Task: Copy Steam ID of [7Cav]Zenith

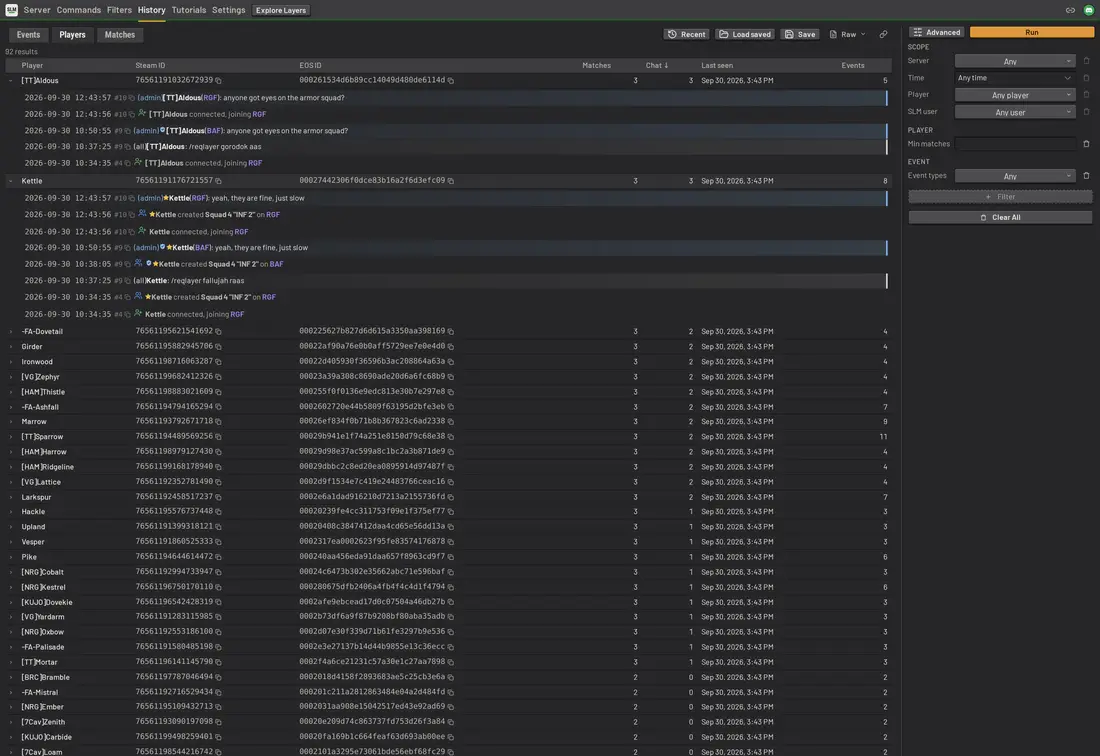Action: [218, 722]
